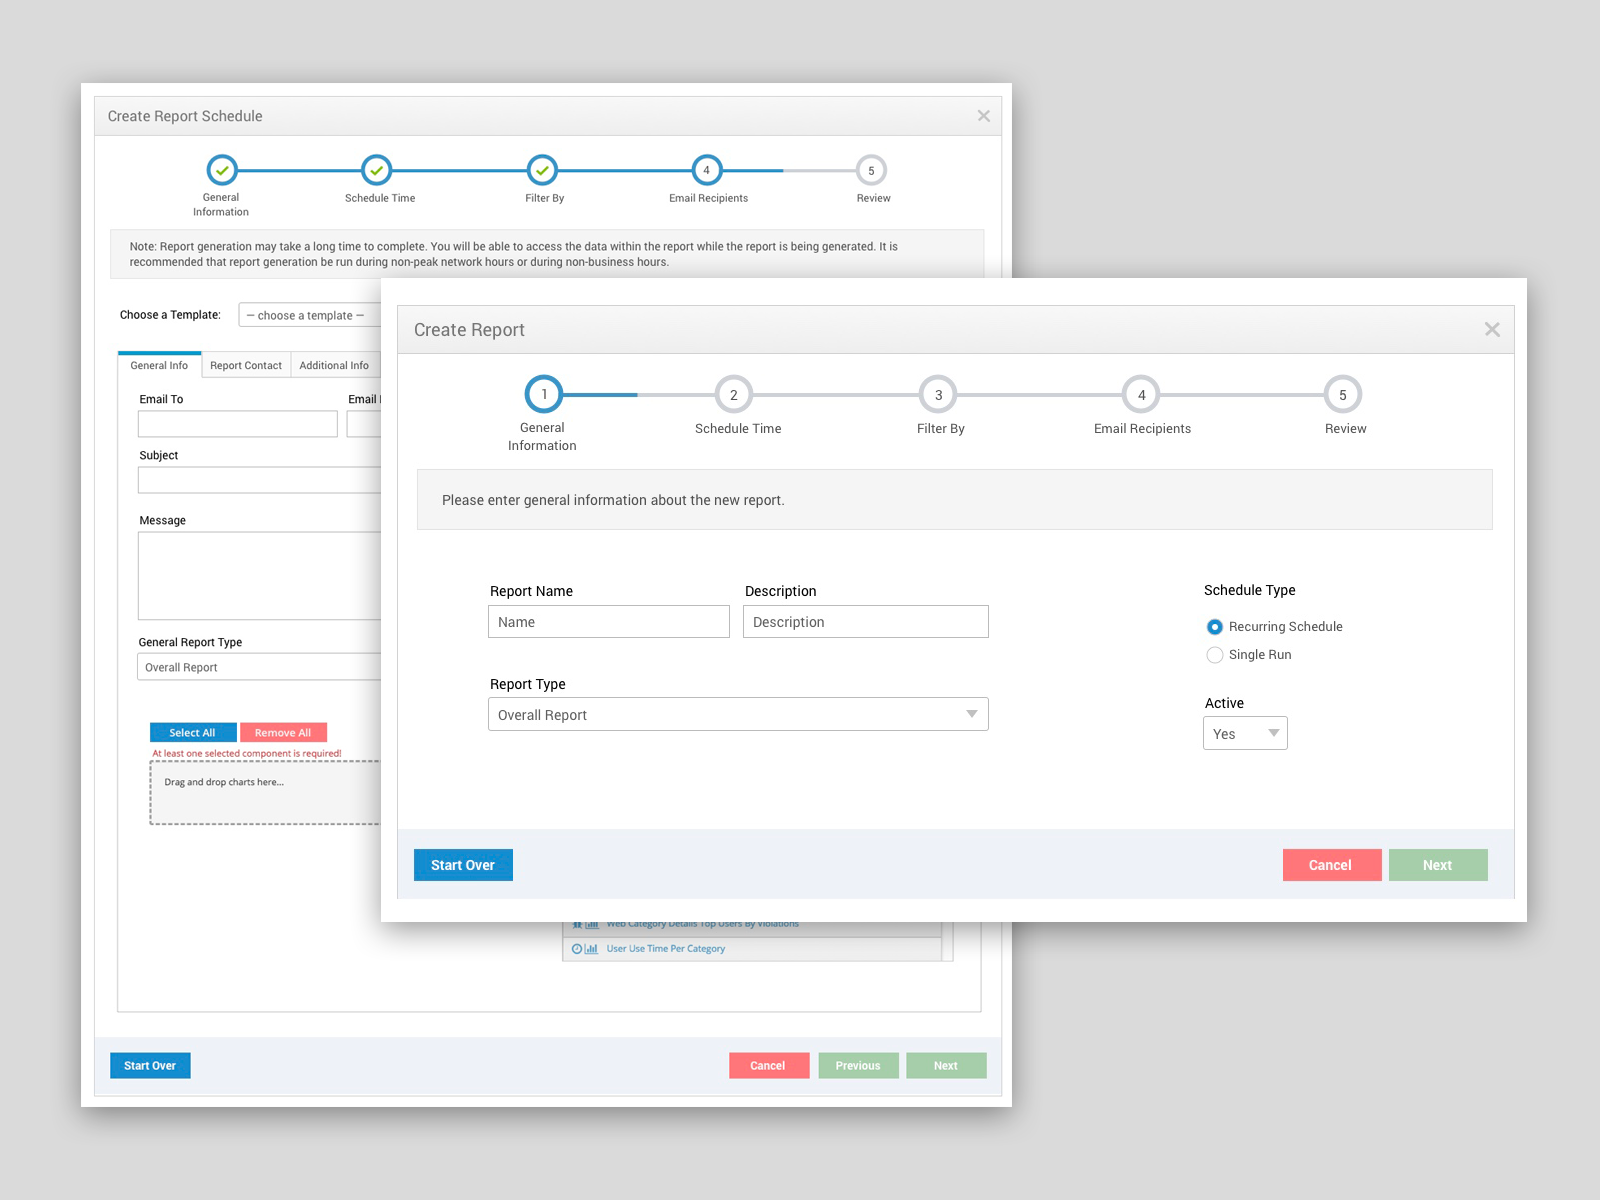Switch to the Report Contact tab
Screen dimensions: 1600x1200
tap(246, 365)
